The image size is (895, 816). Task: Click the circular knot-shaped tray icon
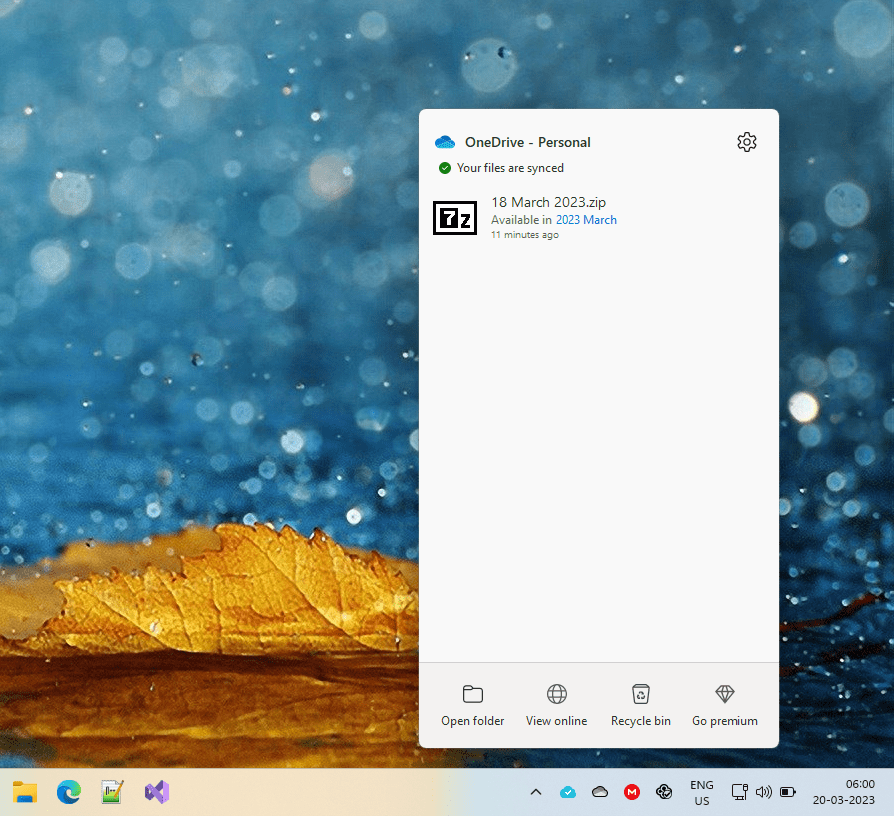(x=664, y=792)
